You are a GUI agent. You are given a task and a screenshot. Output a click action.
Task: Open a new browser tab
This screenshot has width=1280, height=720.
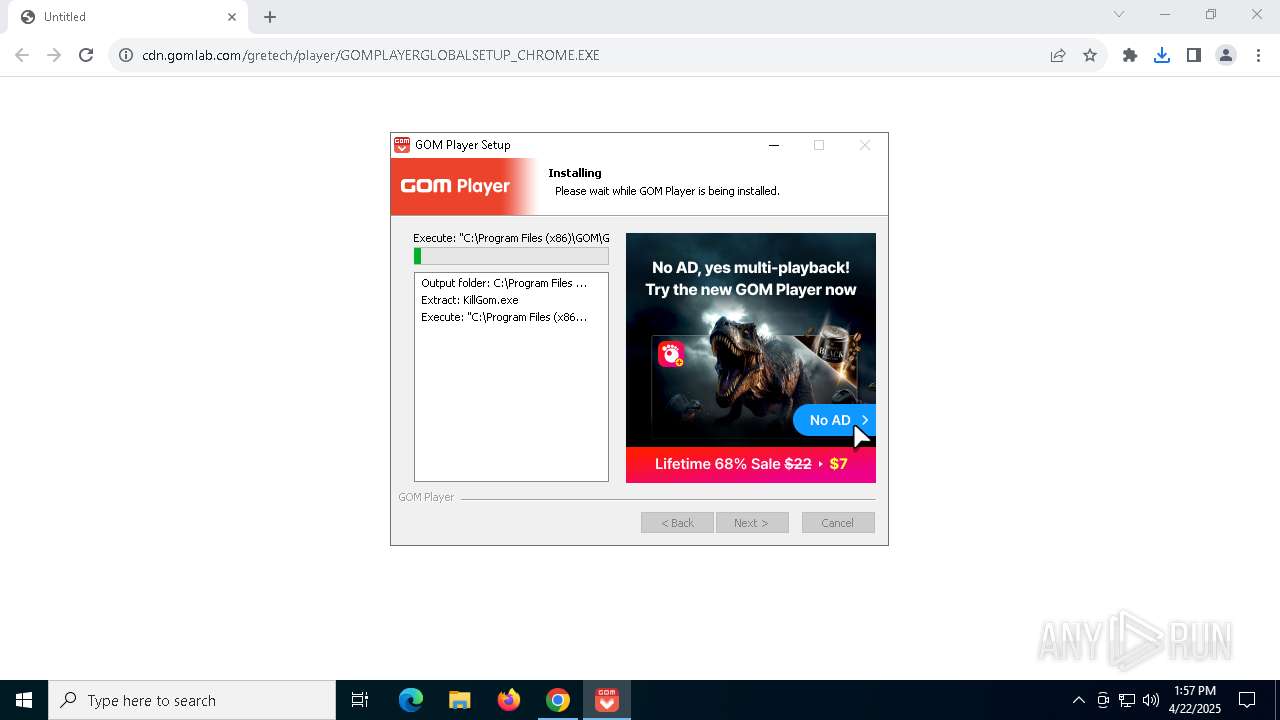270,17
